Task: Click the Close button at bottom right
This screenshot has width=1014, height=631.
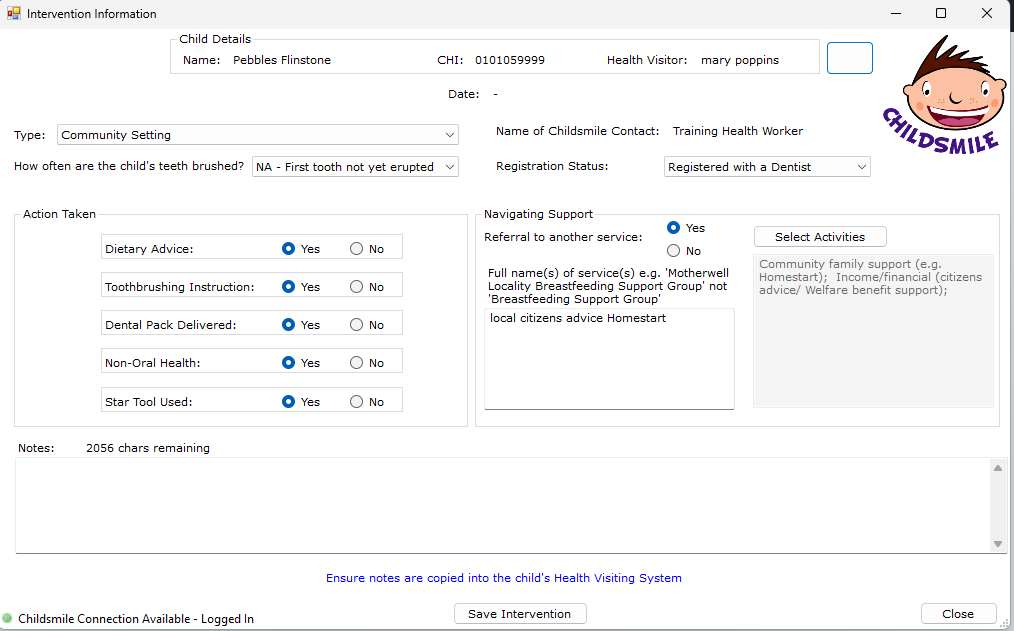Action: (958, 614)
